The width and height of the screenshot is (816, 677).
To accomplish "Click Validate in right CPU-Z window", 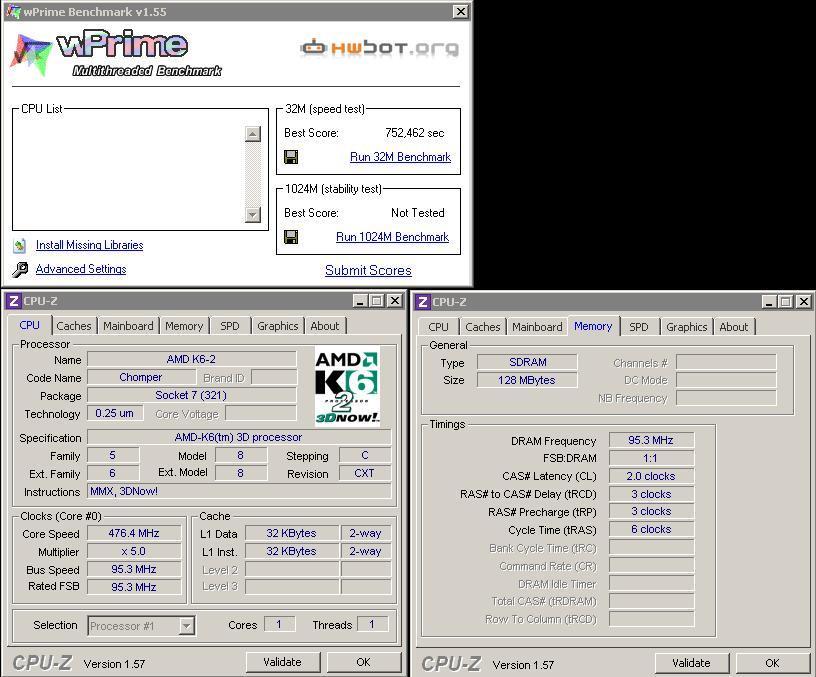I will tap(691, 663).
